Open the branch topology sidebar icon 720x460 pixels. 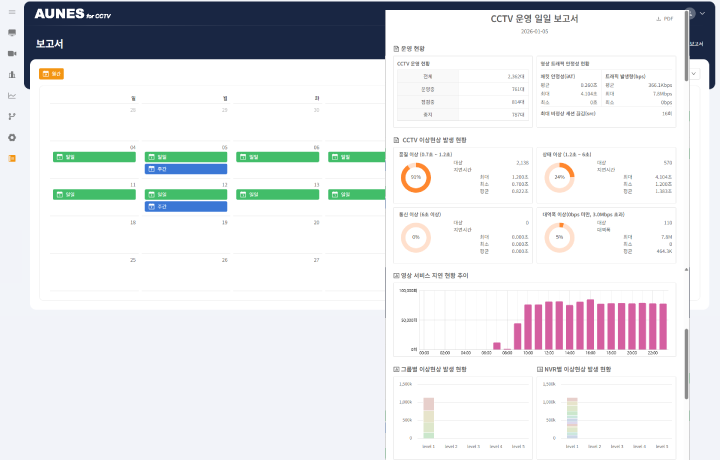(x=12, y=116)
